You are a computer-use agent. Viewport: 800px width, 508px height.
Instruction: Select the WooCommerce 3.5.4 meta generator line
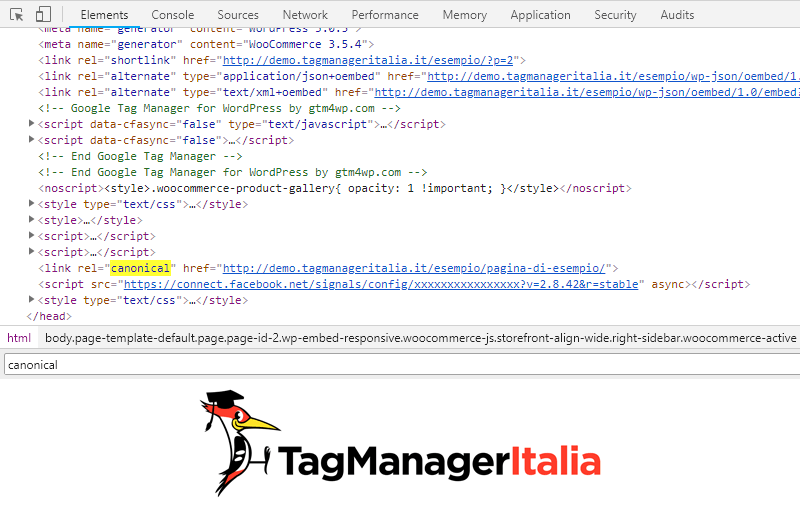coord(206,44)
